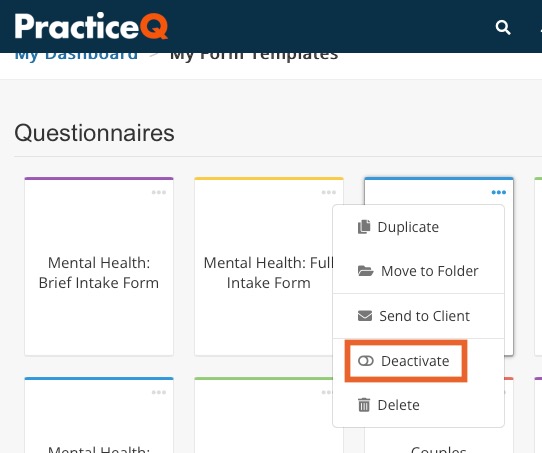This screenshot has height=453, width=542.
Task: Toggle the Deactivate switch icon
Action: tap(366, 361)
